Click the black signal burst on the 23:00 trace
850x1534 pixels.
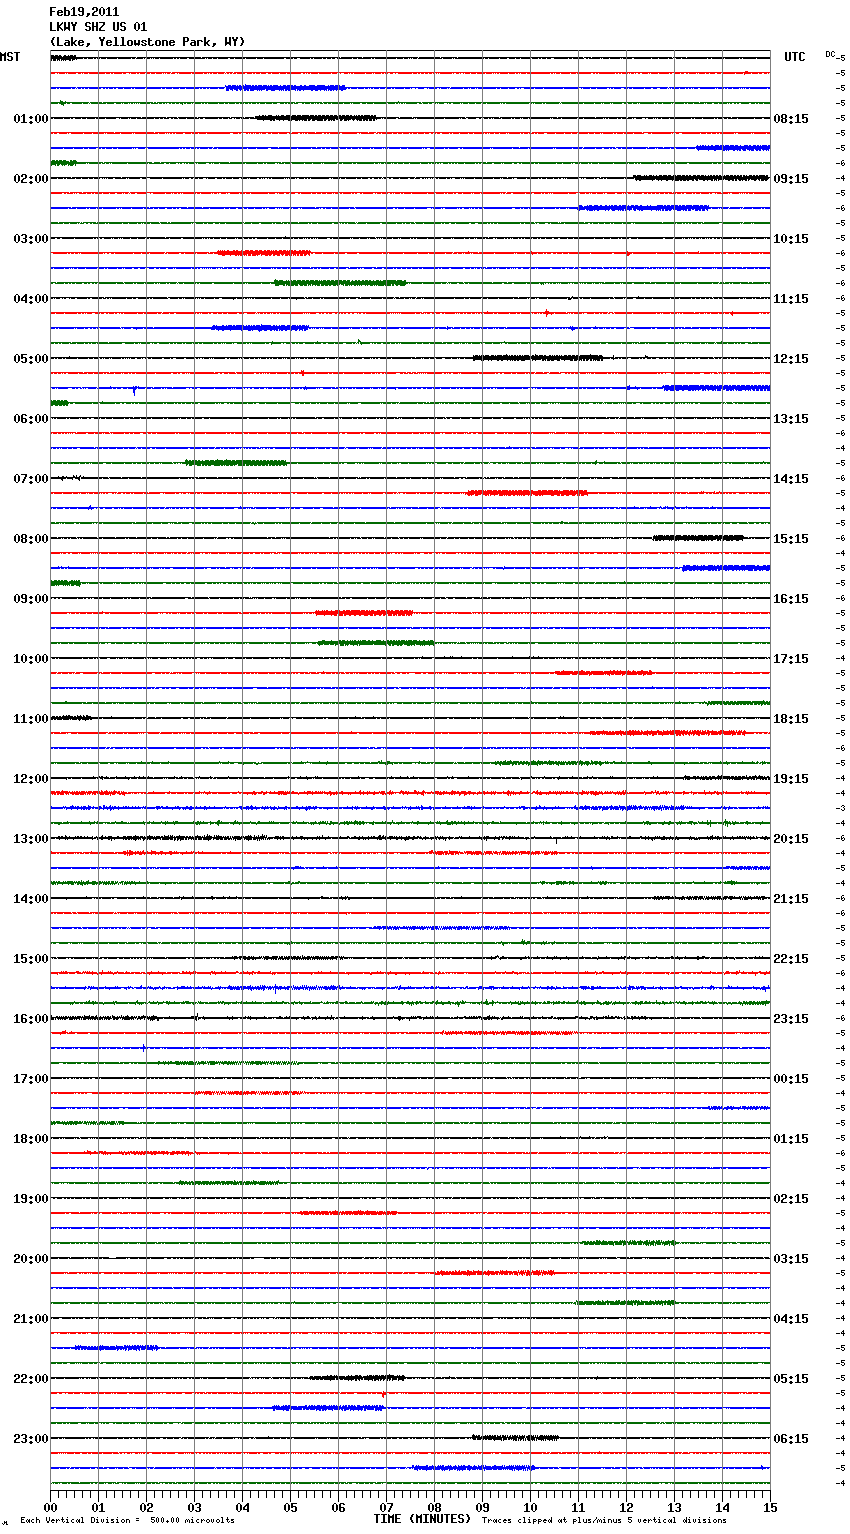(x=515, y=1438)
